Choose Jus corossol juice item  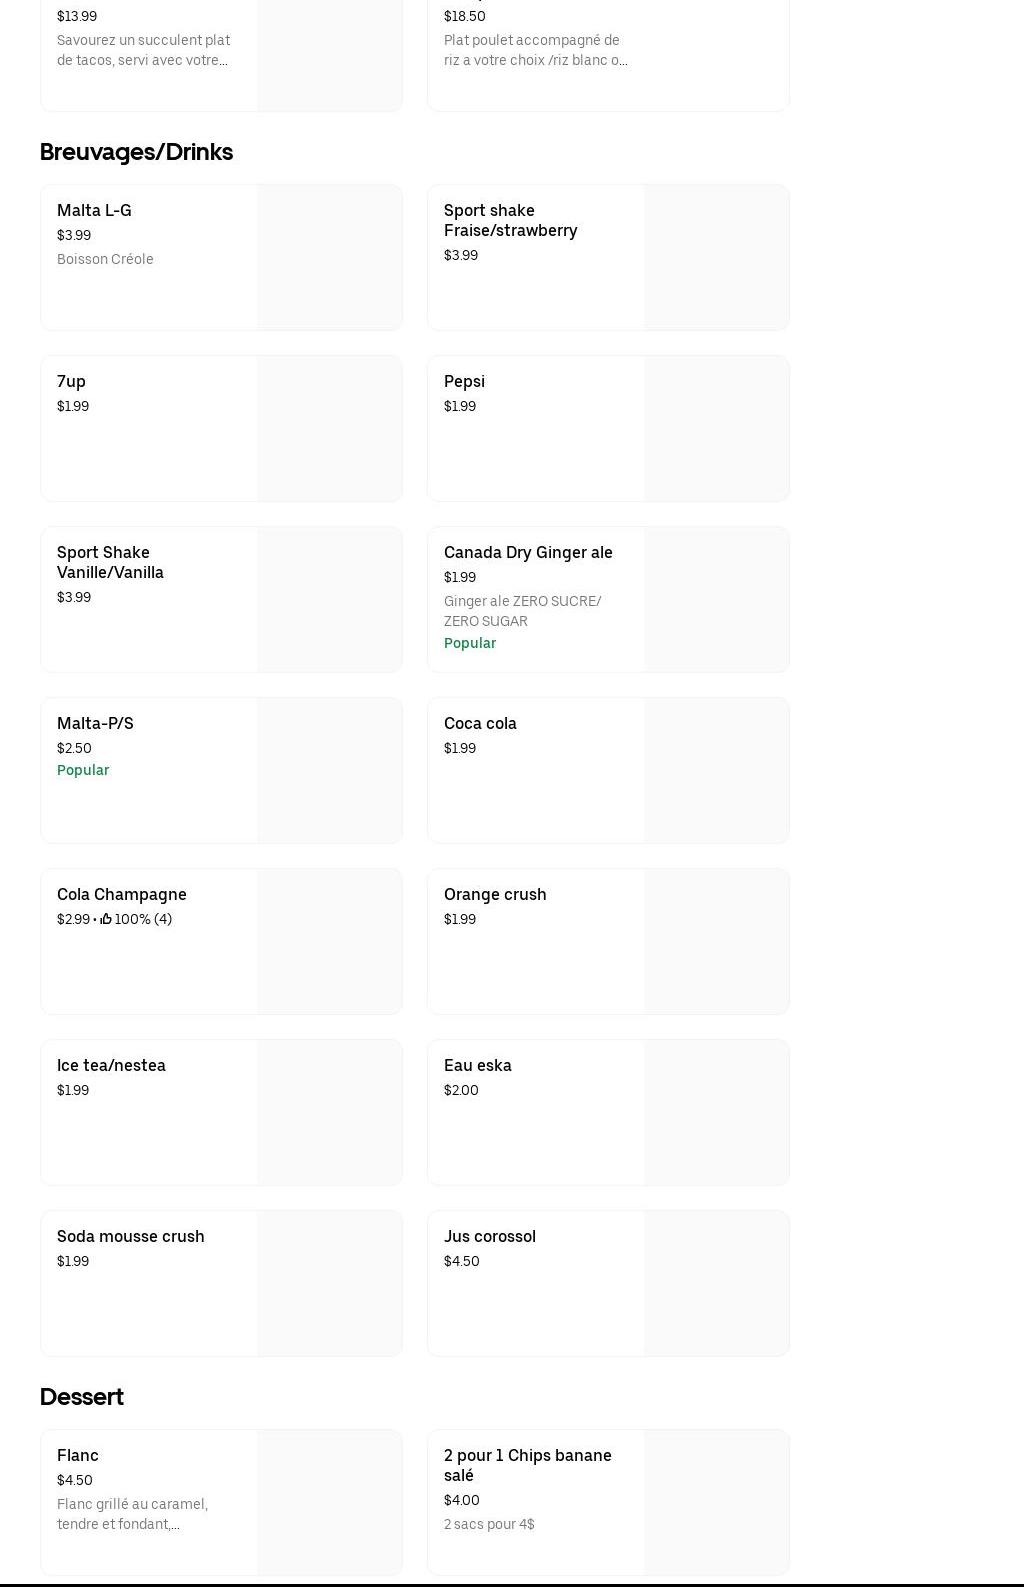coord(489,1237)
